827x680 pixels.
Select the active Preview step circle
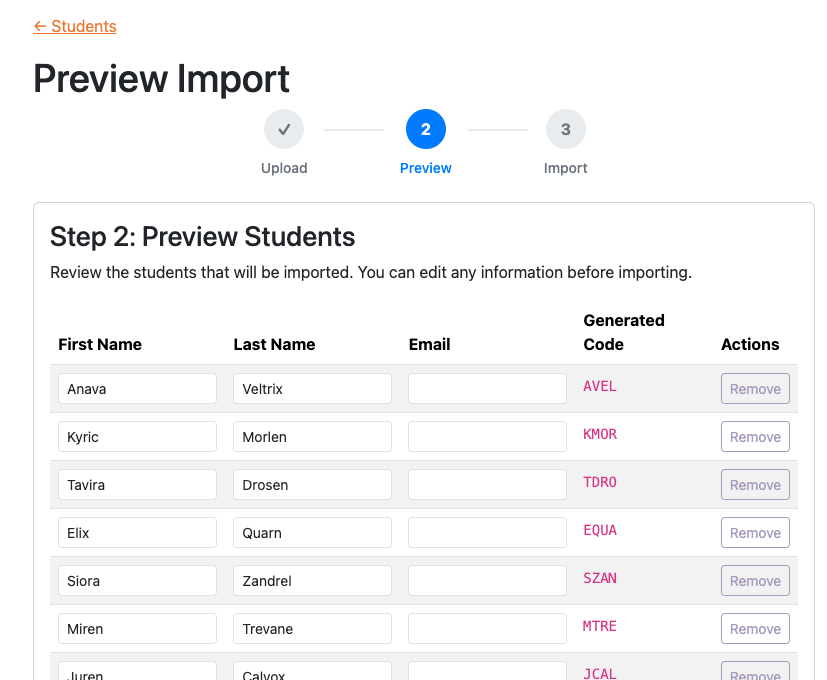pyautogui.click(x=425, y=129)
